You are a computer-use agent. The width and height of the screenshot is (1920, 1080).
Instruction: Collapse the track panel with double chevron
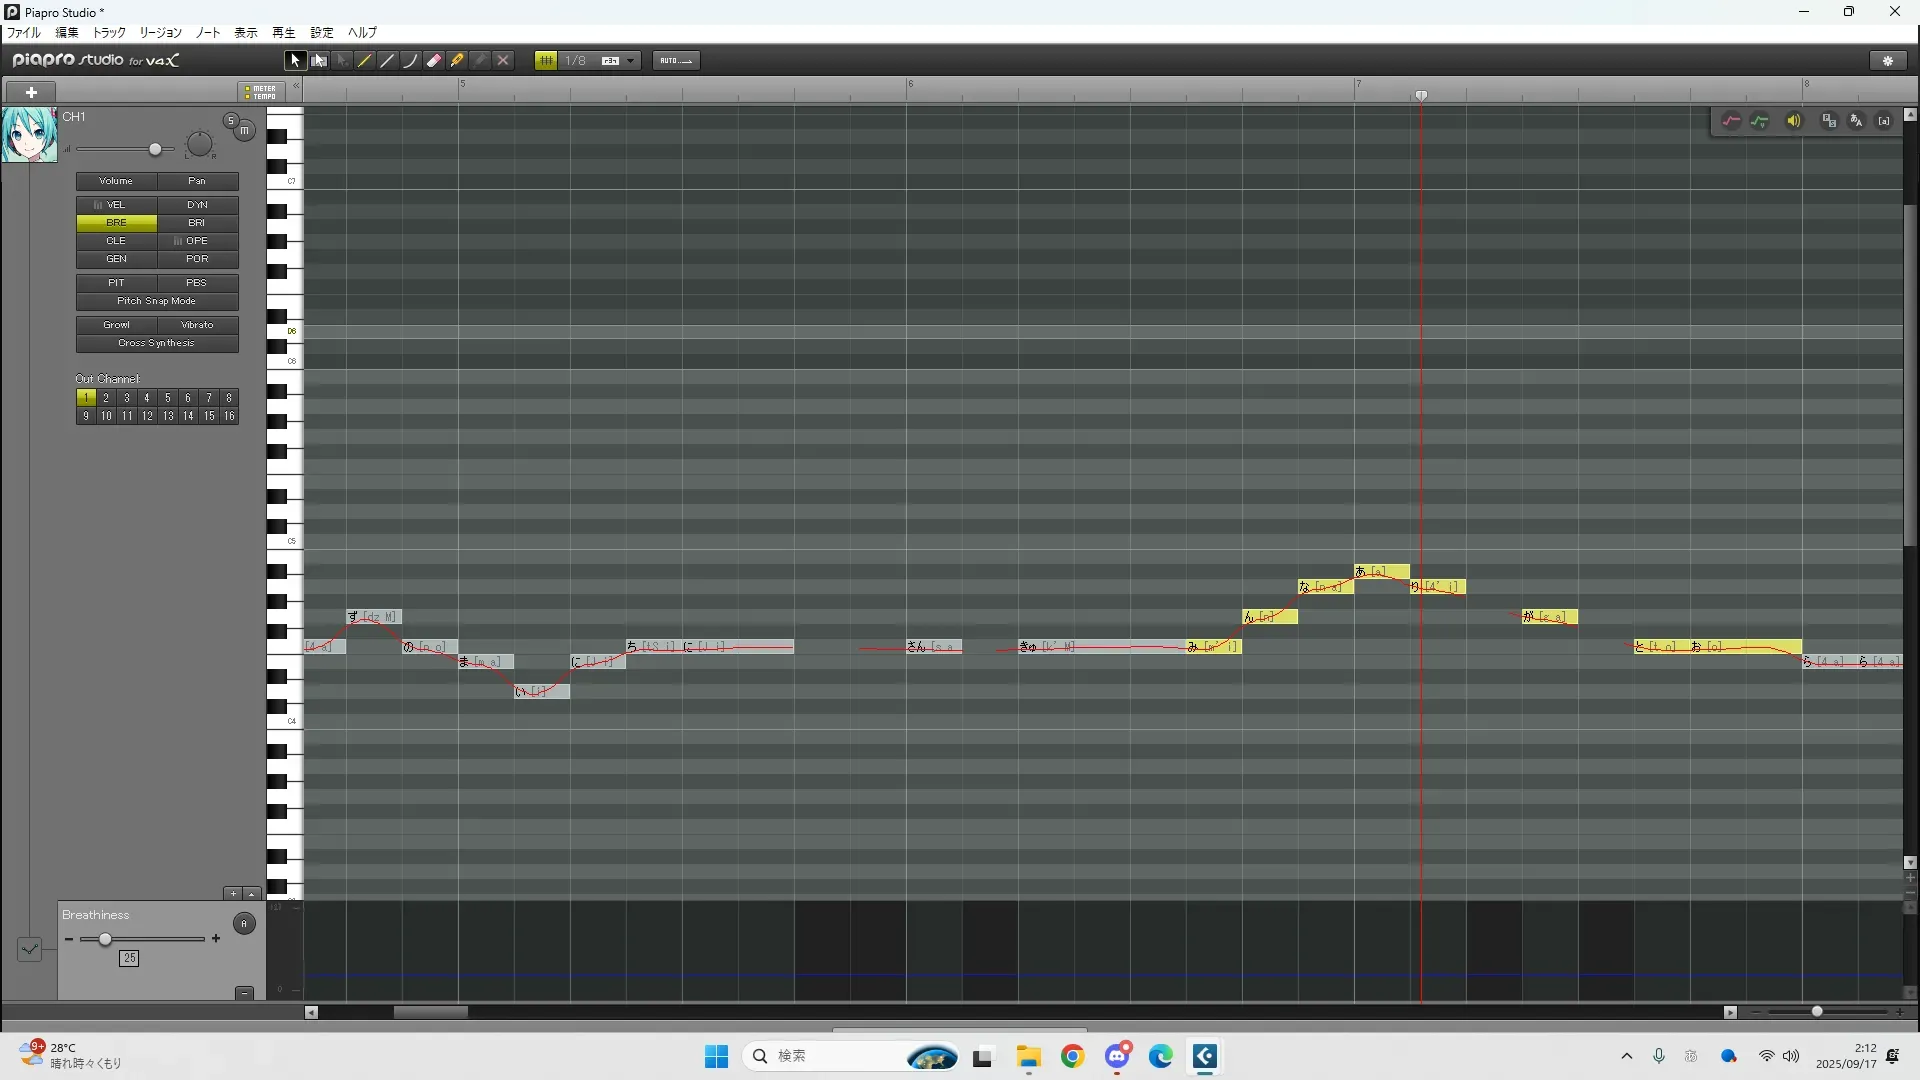point(296,87)
